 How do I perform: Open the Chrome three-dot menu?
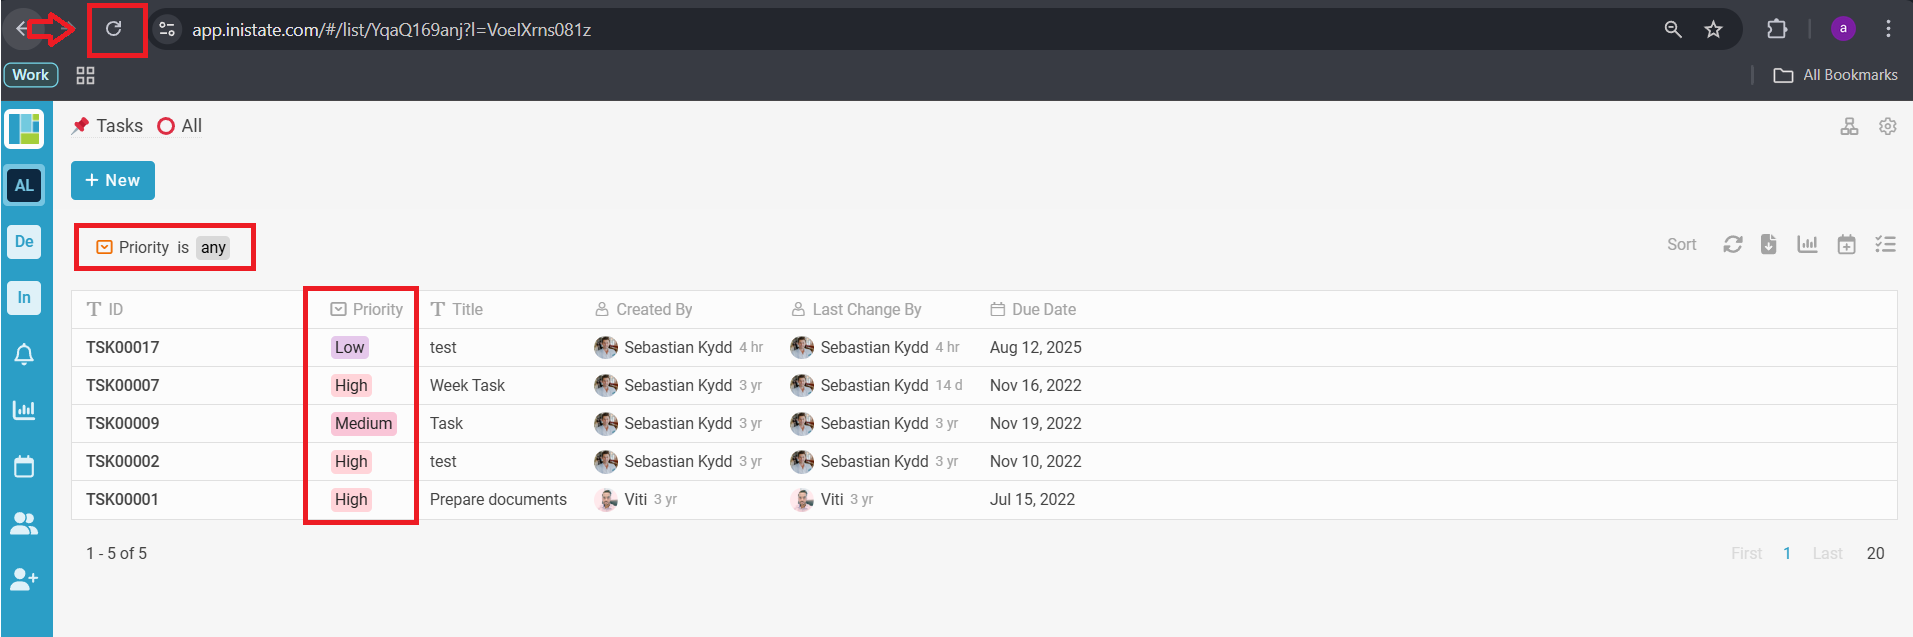tap(1888, 29)
